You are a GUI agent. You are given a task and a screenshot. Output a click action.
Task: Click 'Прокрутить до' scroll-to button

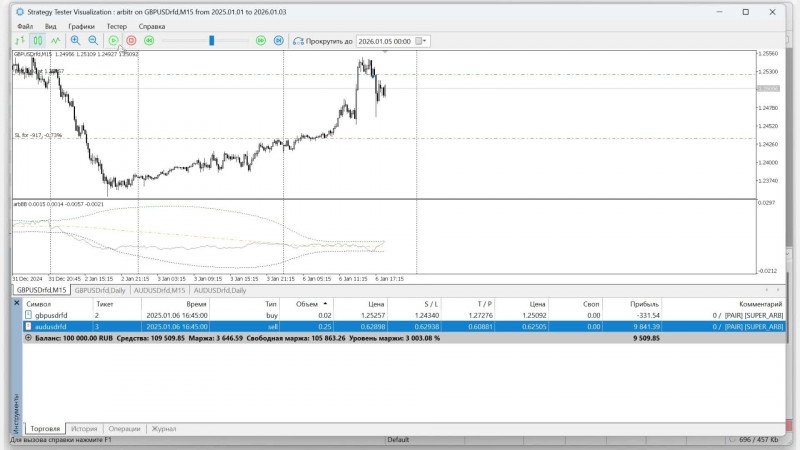322,41
